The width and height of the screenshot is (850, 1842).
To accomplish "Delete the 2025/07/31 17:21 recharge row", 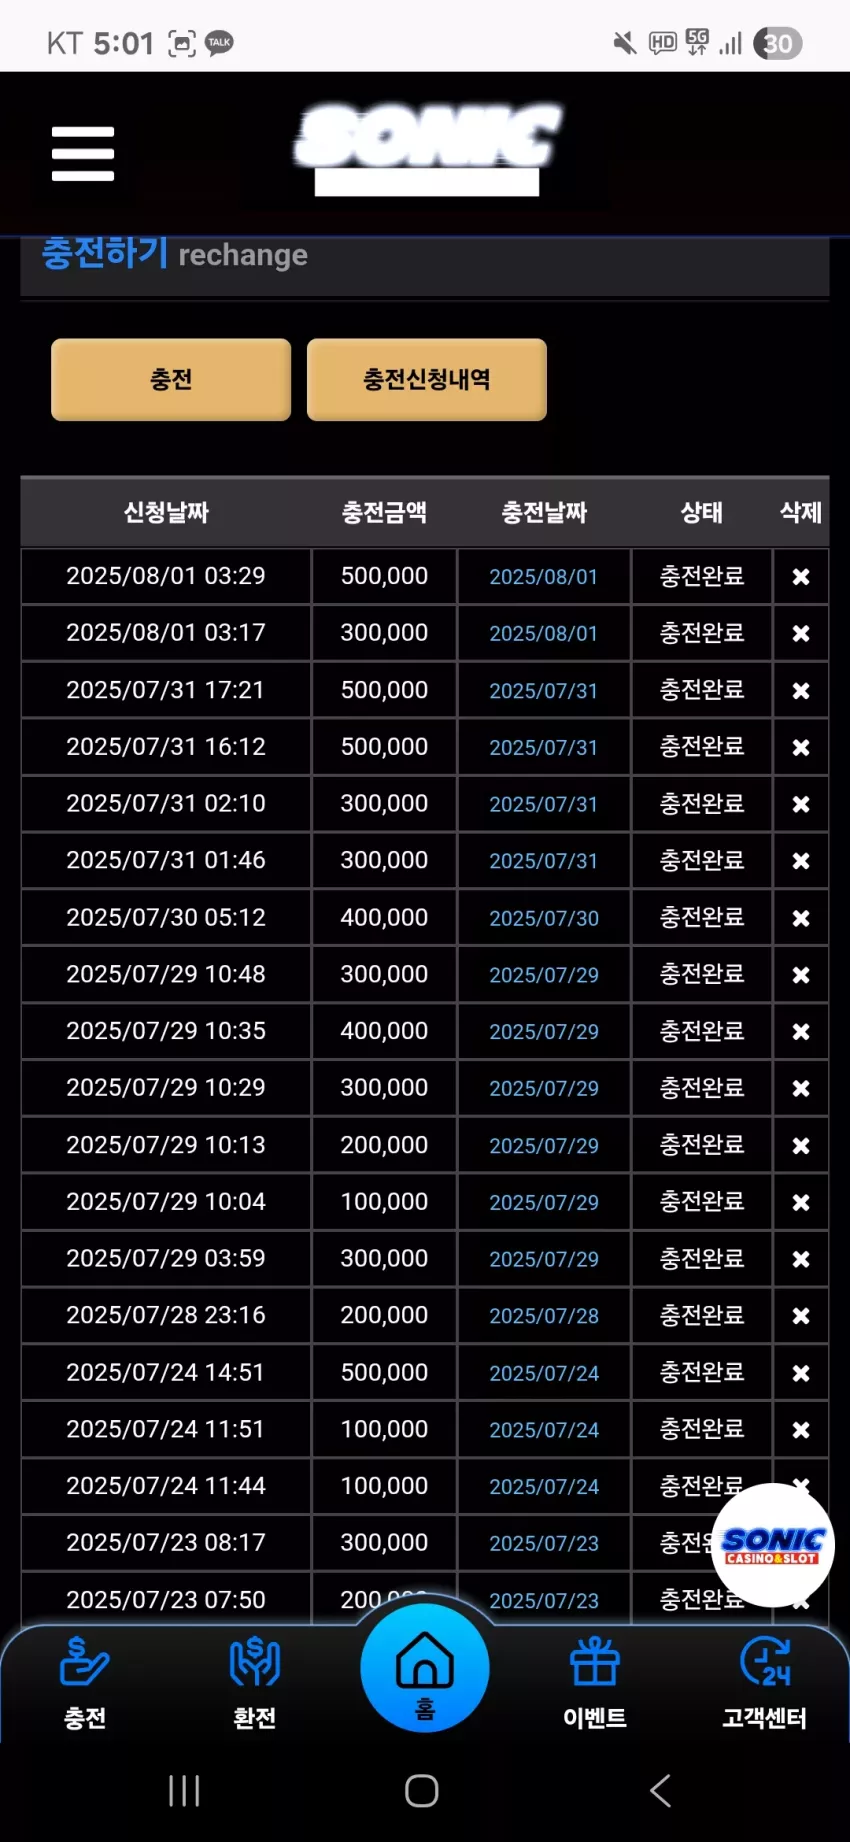I will [801, 690].
